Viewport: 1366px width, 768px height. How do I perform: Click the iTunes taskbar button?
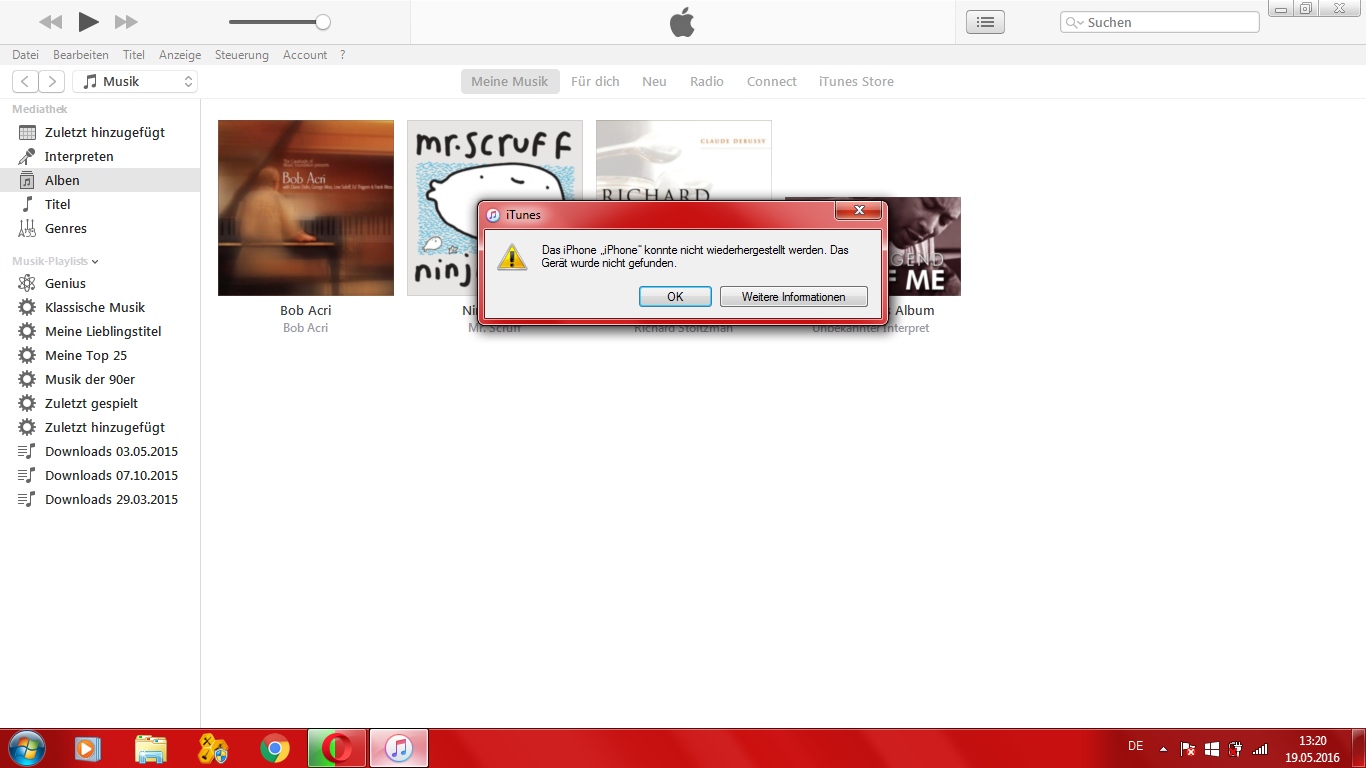pyautogui.click(x=399, y=748)
